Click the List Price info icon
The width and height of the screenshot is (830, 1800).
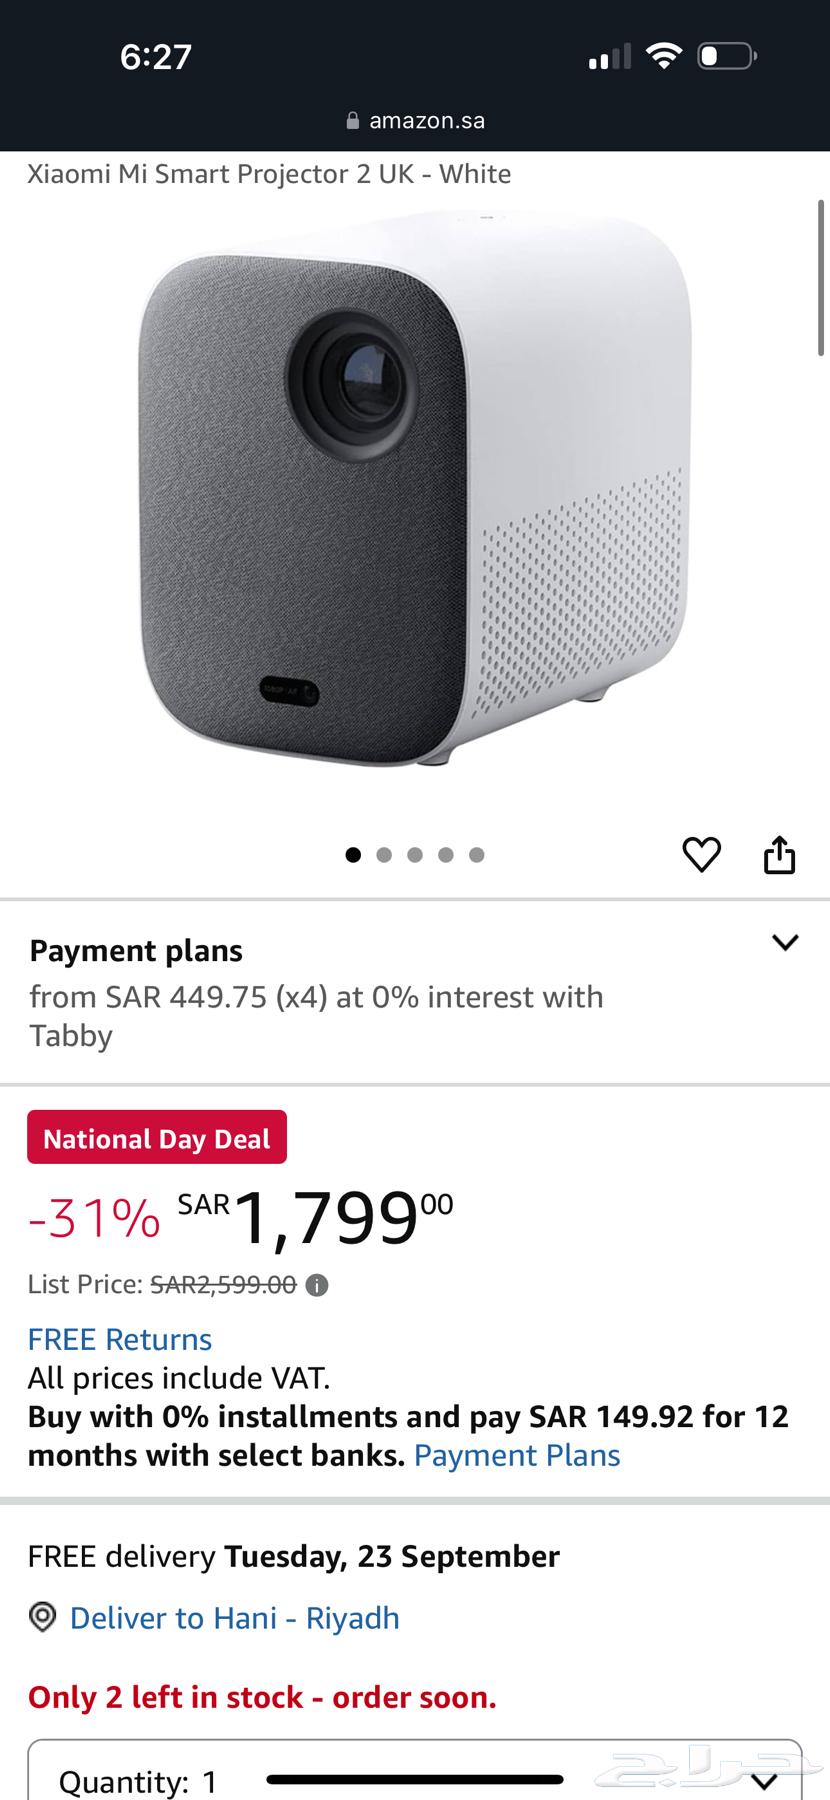point(317,1285)
